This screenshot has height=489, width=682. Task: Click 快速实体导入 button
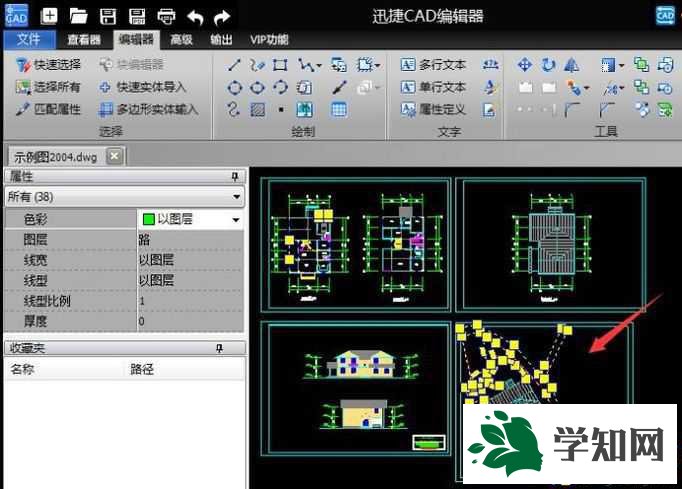coord(142,87)
